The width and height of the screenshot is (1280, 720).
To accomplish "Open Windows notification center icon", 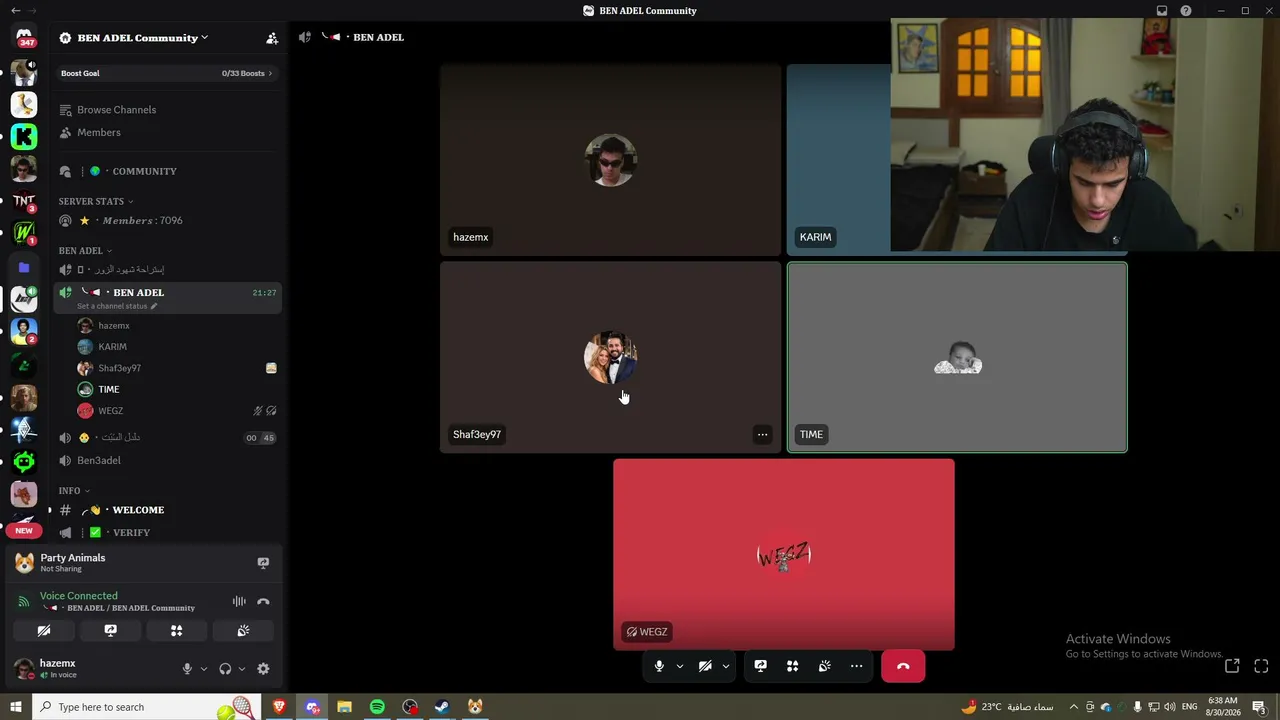I will click(1259, 707).
